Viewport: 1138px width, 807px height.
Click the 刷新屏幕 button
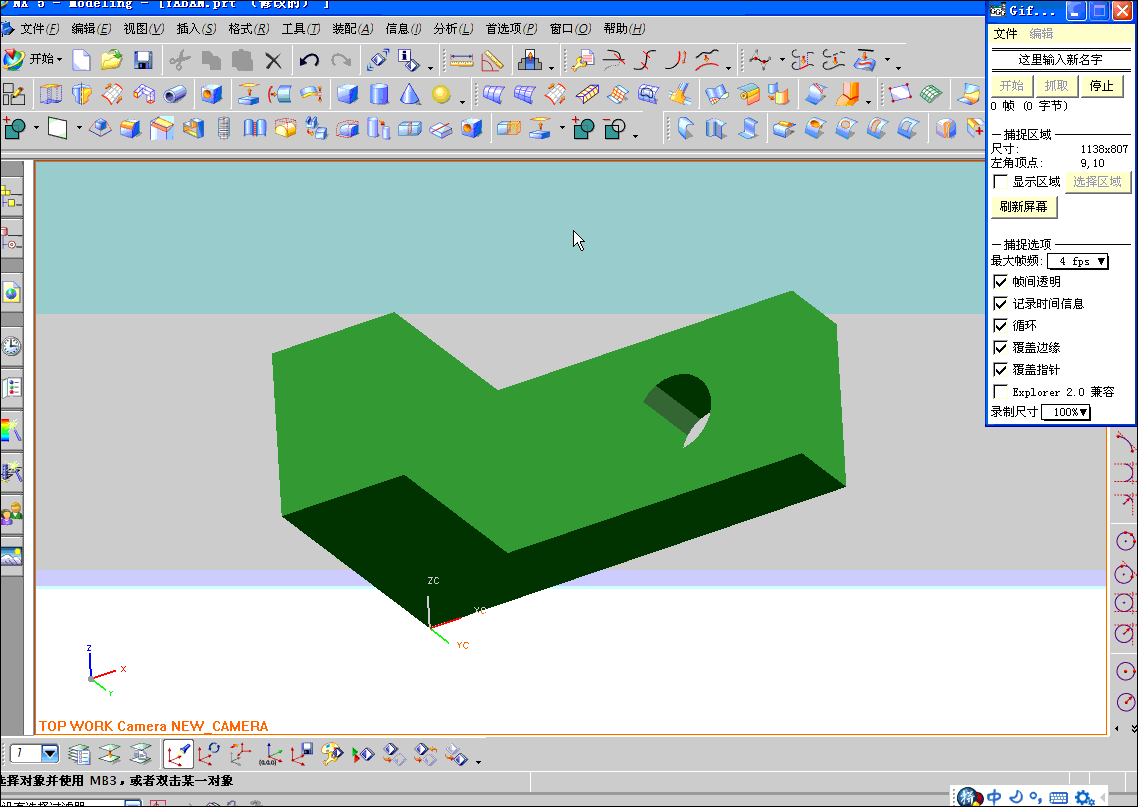[x=1023, y=207]
